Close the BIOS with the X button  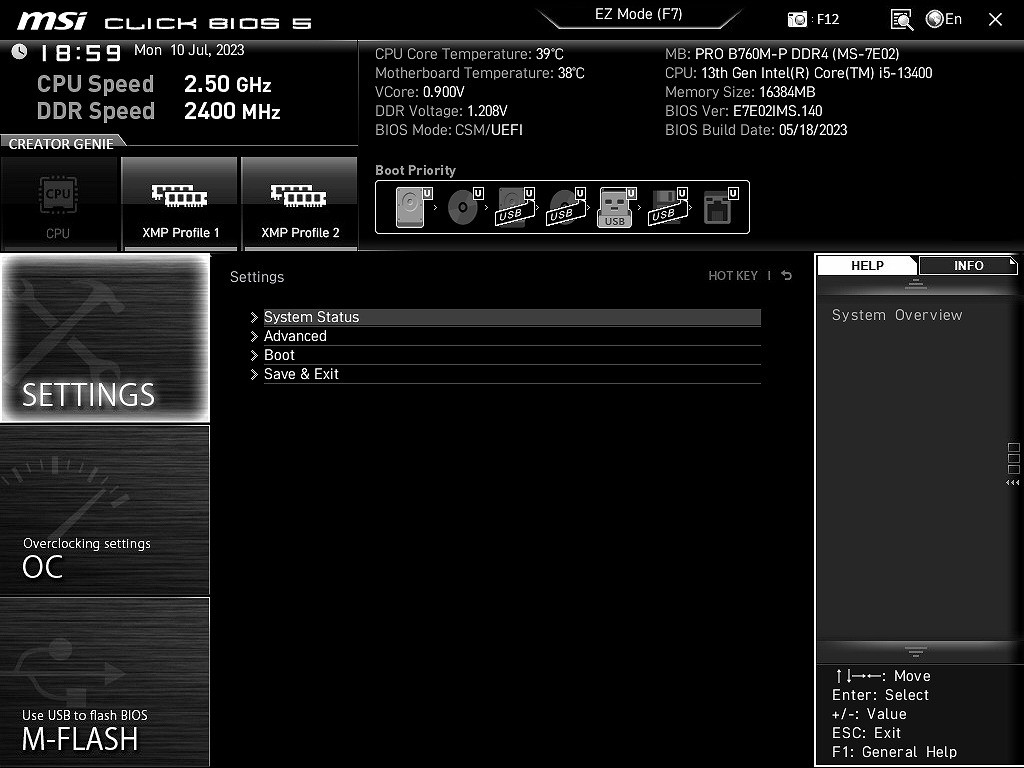(995, 20)
